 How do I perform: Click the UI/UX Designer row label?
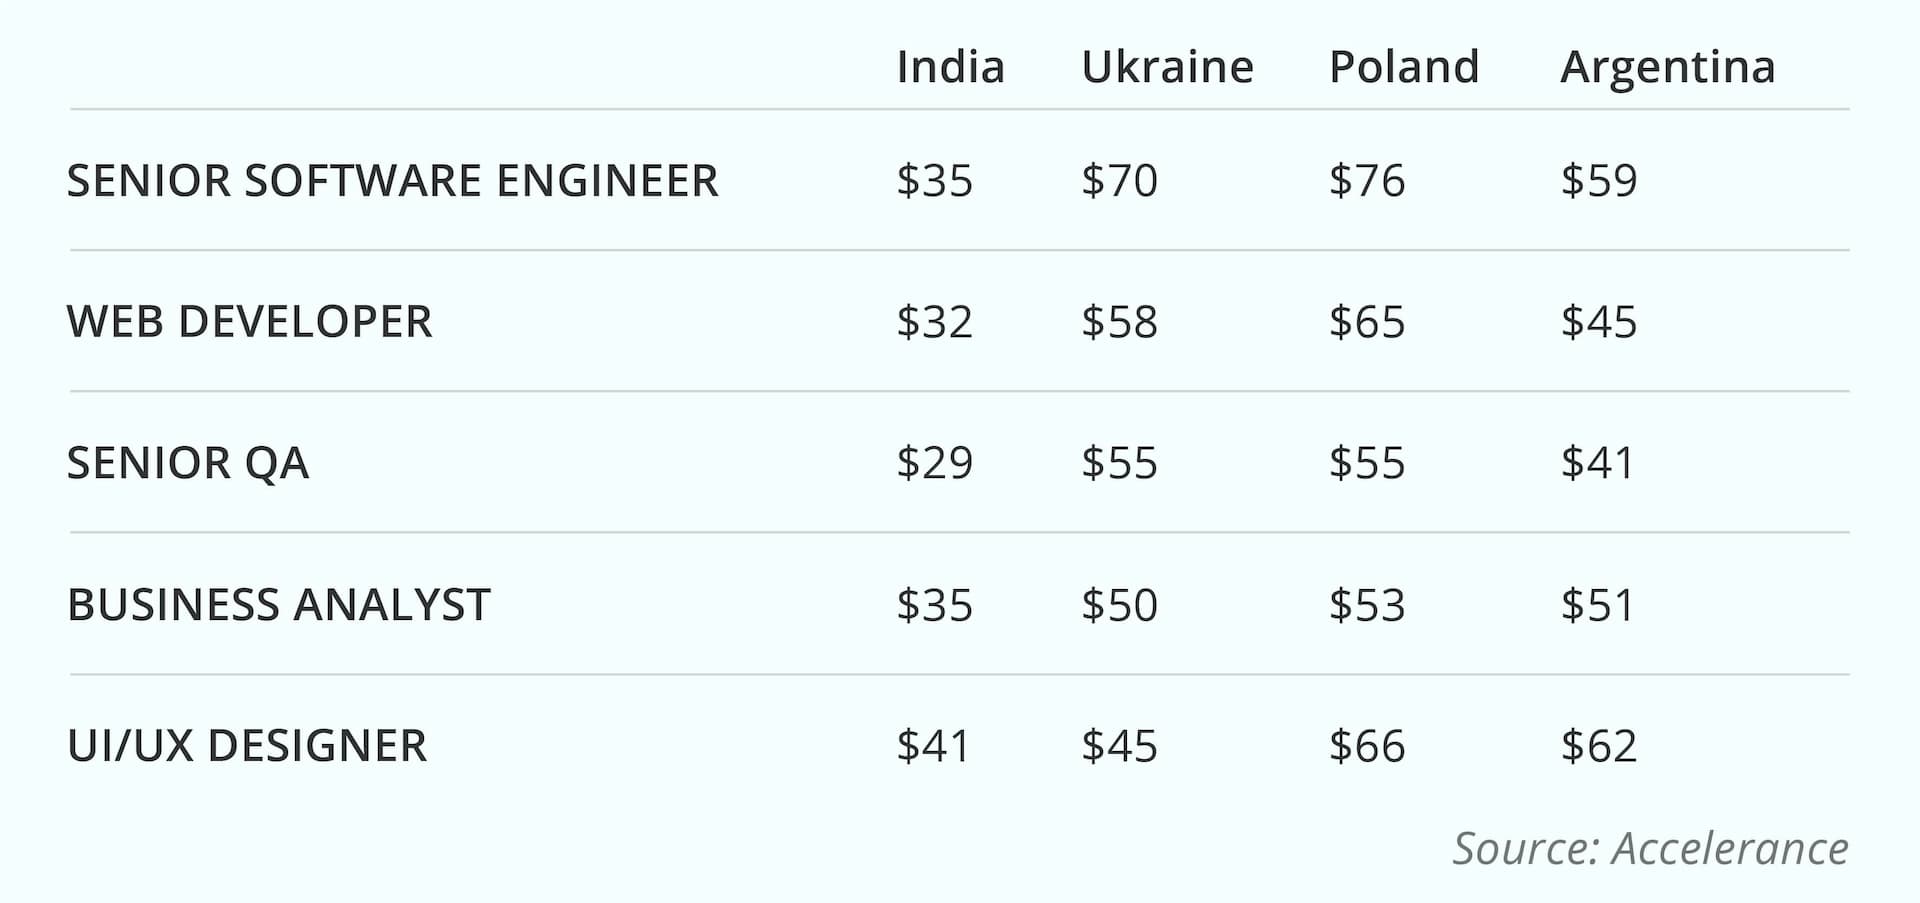[x=247, y=746]
